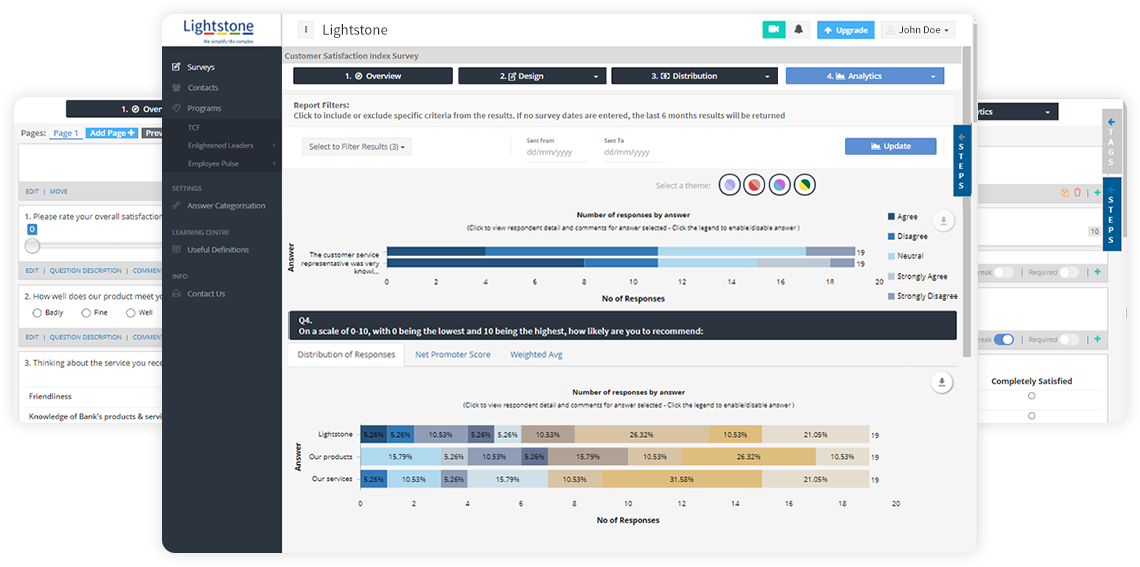Expand the 4. Analytics step dropdown
This screenshot has width=1140, height=567.
[x=864, y=76]
